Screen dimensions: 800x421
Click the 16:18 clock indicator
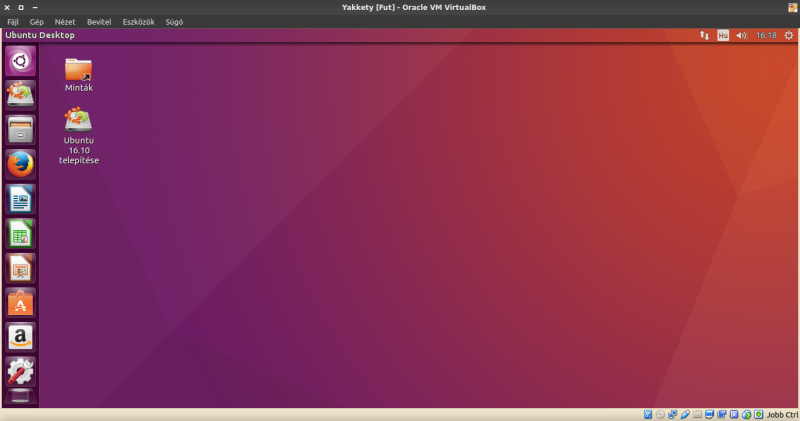(765, 35)
